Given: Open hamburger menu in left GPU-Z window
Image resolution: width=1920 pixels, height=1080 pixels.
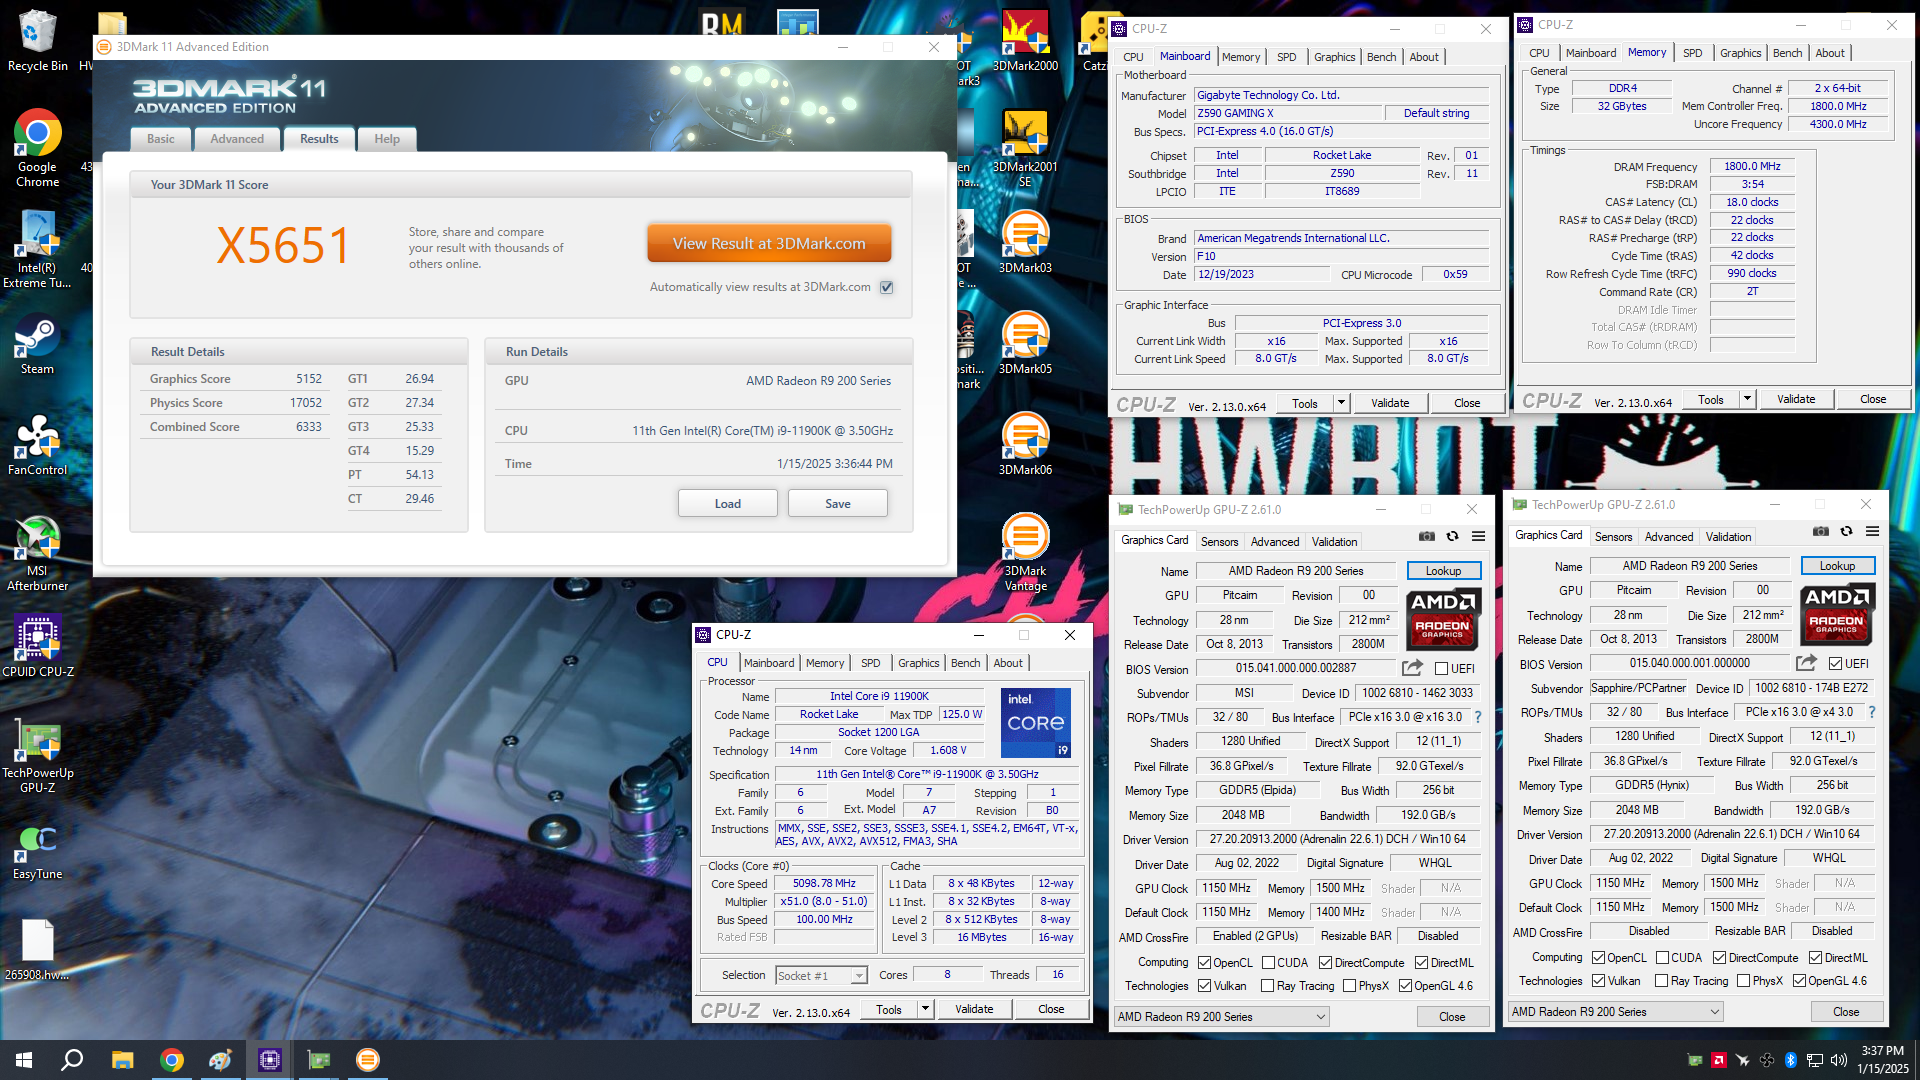Looking at the screenshot, I should coord(1478,537).
